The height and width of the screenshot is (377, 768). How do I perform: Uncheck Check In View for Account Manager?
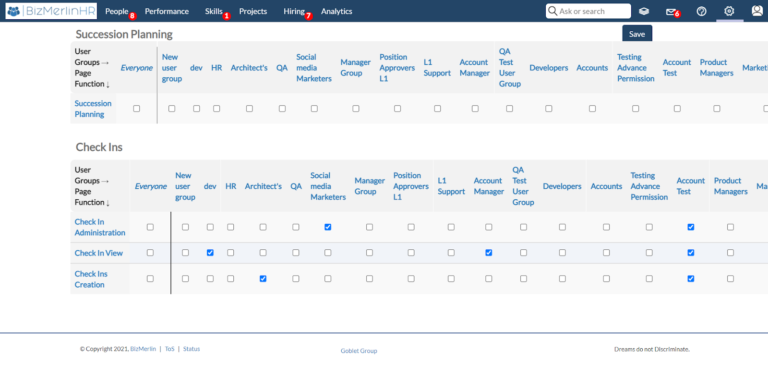pos(488,253)
